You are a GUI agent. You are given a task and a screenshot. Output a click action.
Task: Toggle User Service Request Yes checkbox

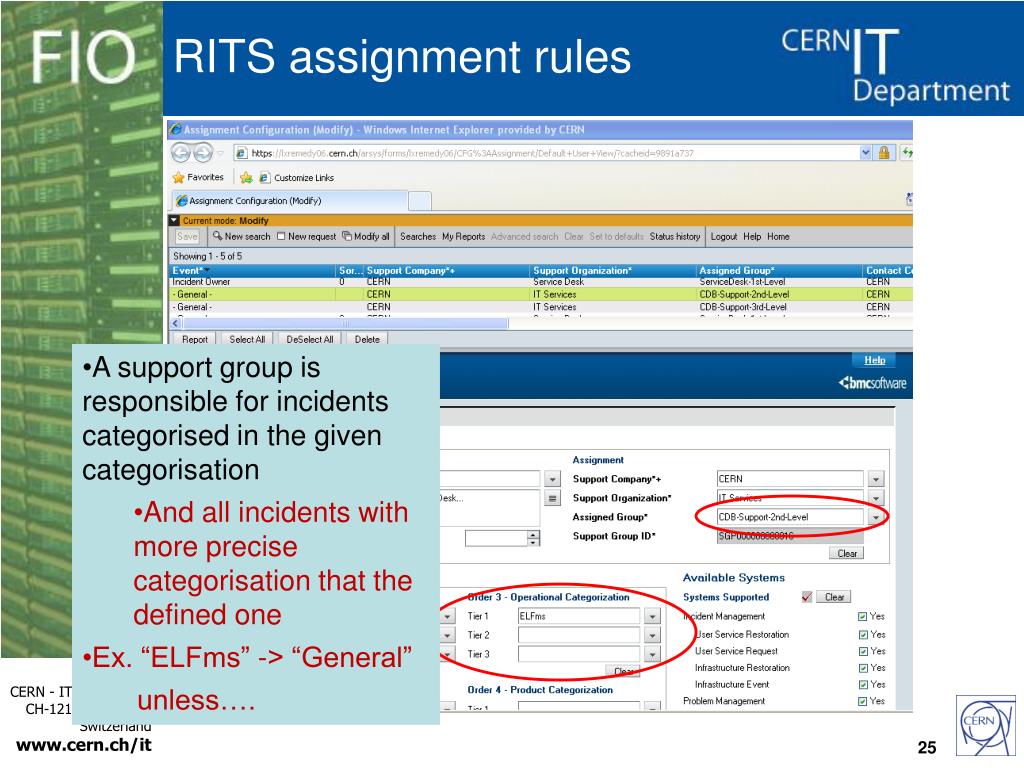point(863,651)
